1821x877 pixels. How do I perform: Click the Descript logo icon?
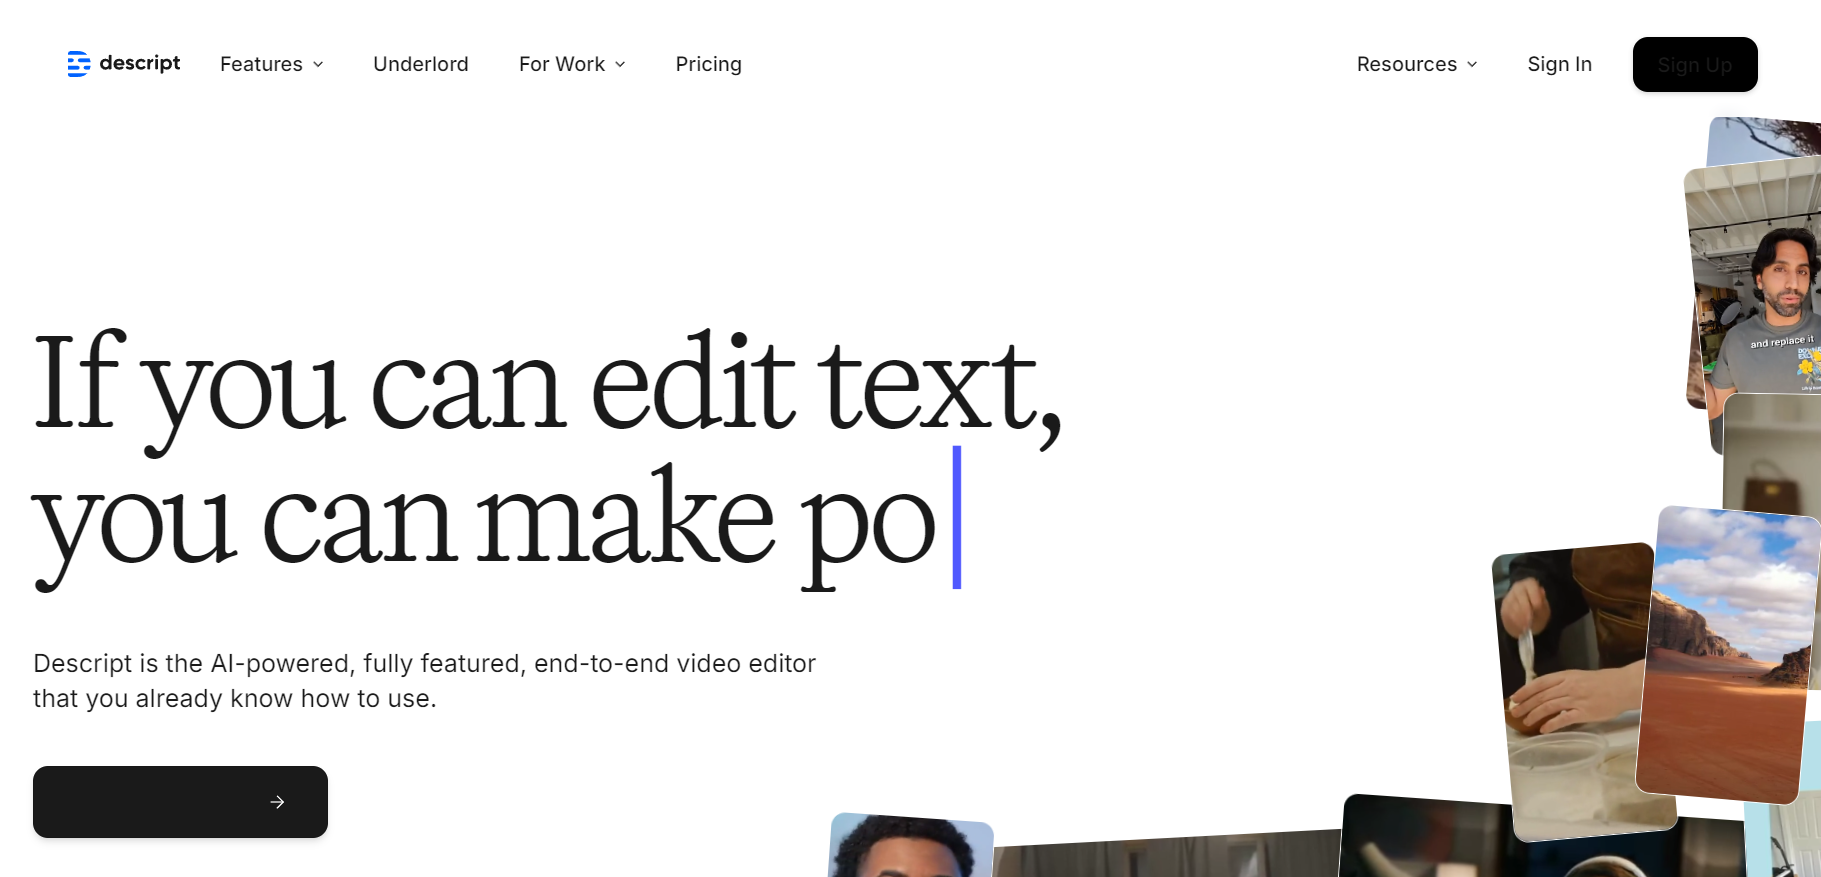[x=78, y=64]
